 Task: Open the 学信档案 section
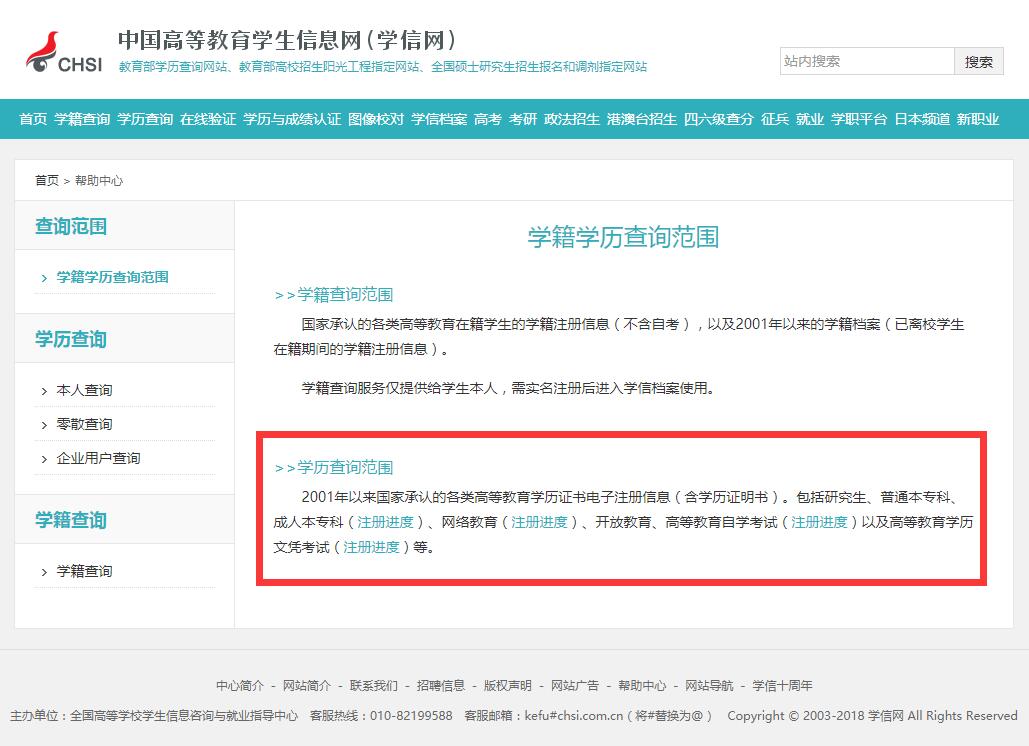[x=438, y=119]
